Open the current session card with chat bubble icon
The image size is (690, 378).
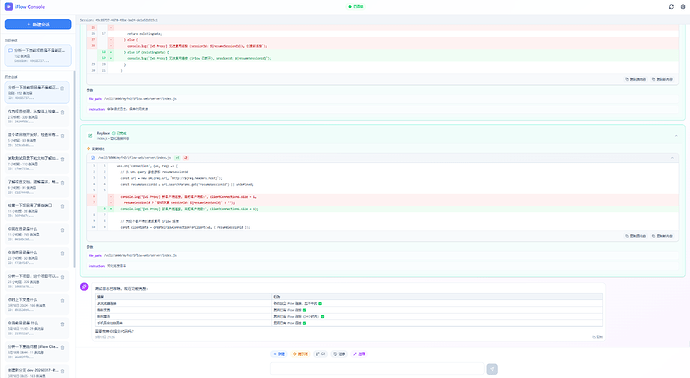(38, 55)
